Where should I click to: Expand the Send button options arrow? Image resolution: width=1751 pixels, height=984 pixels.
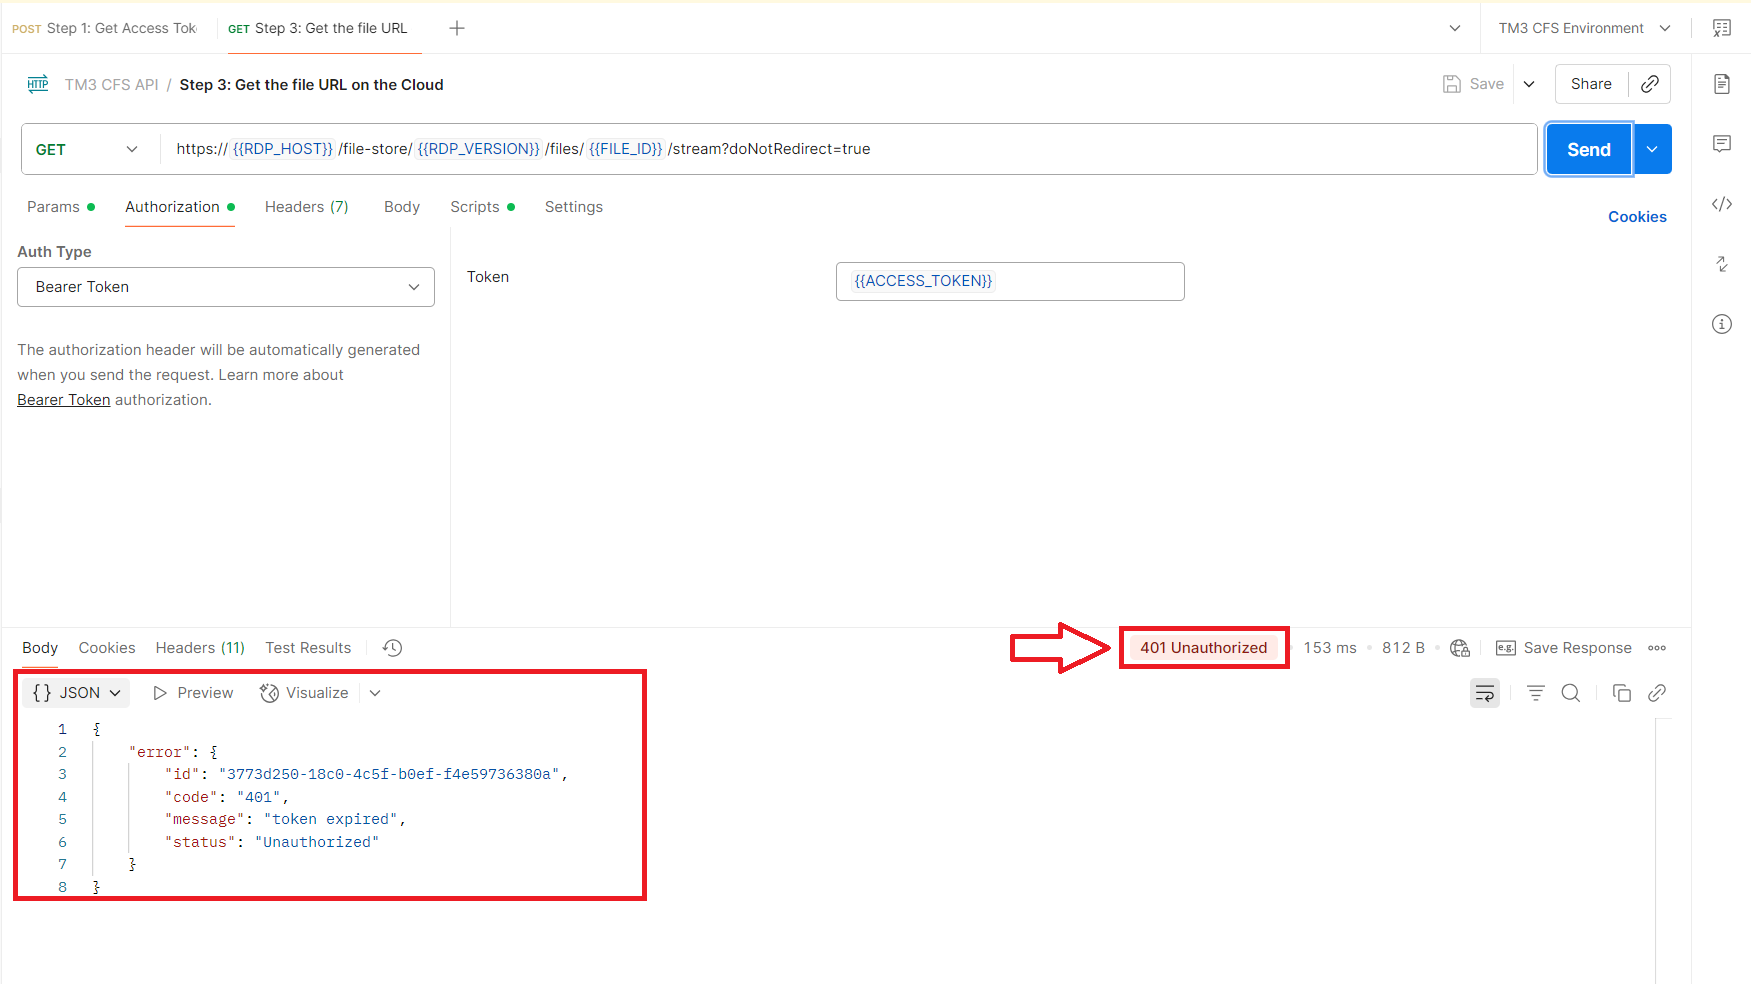(1652, 149)
